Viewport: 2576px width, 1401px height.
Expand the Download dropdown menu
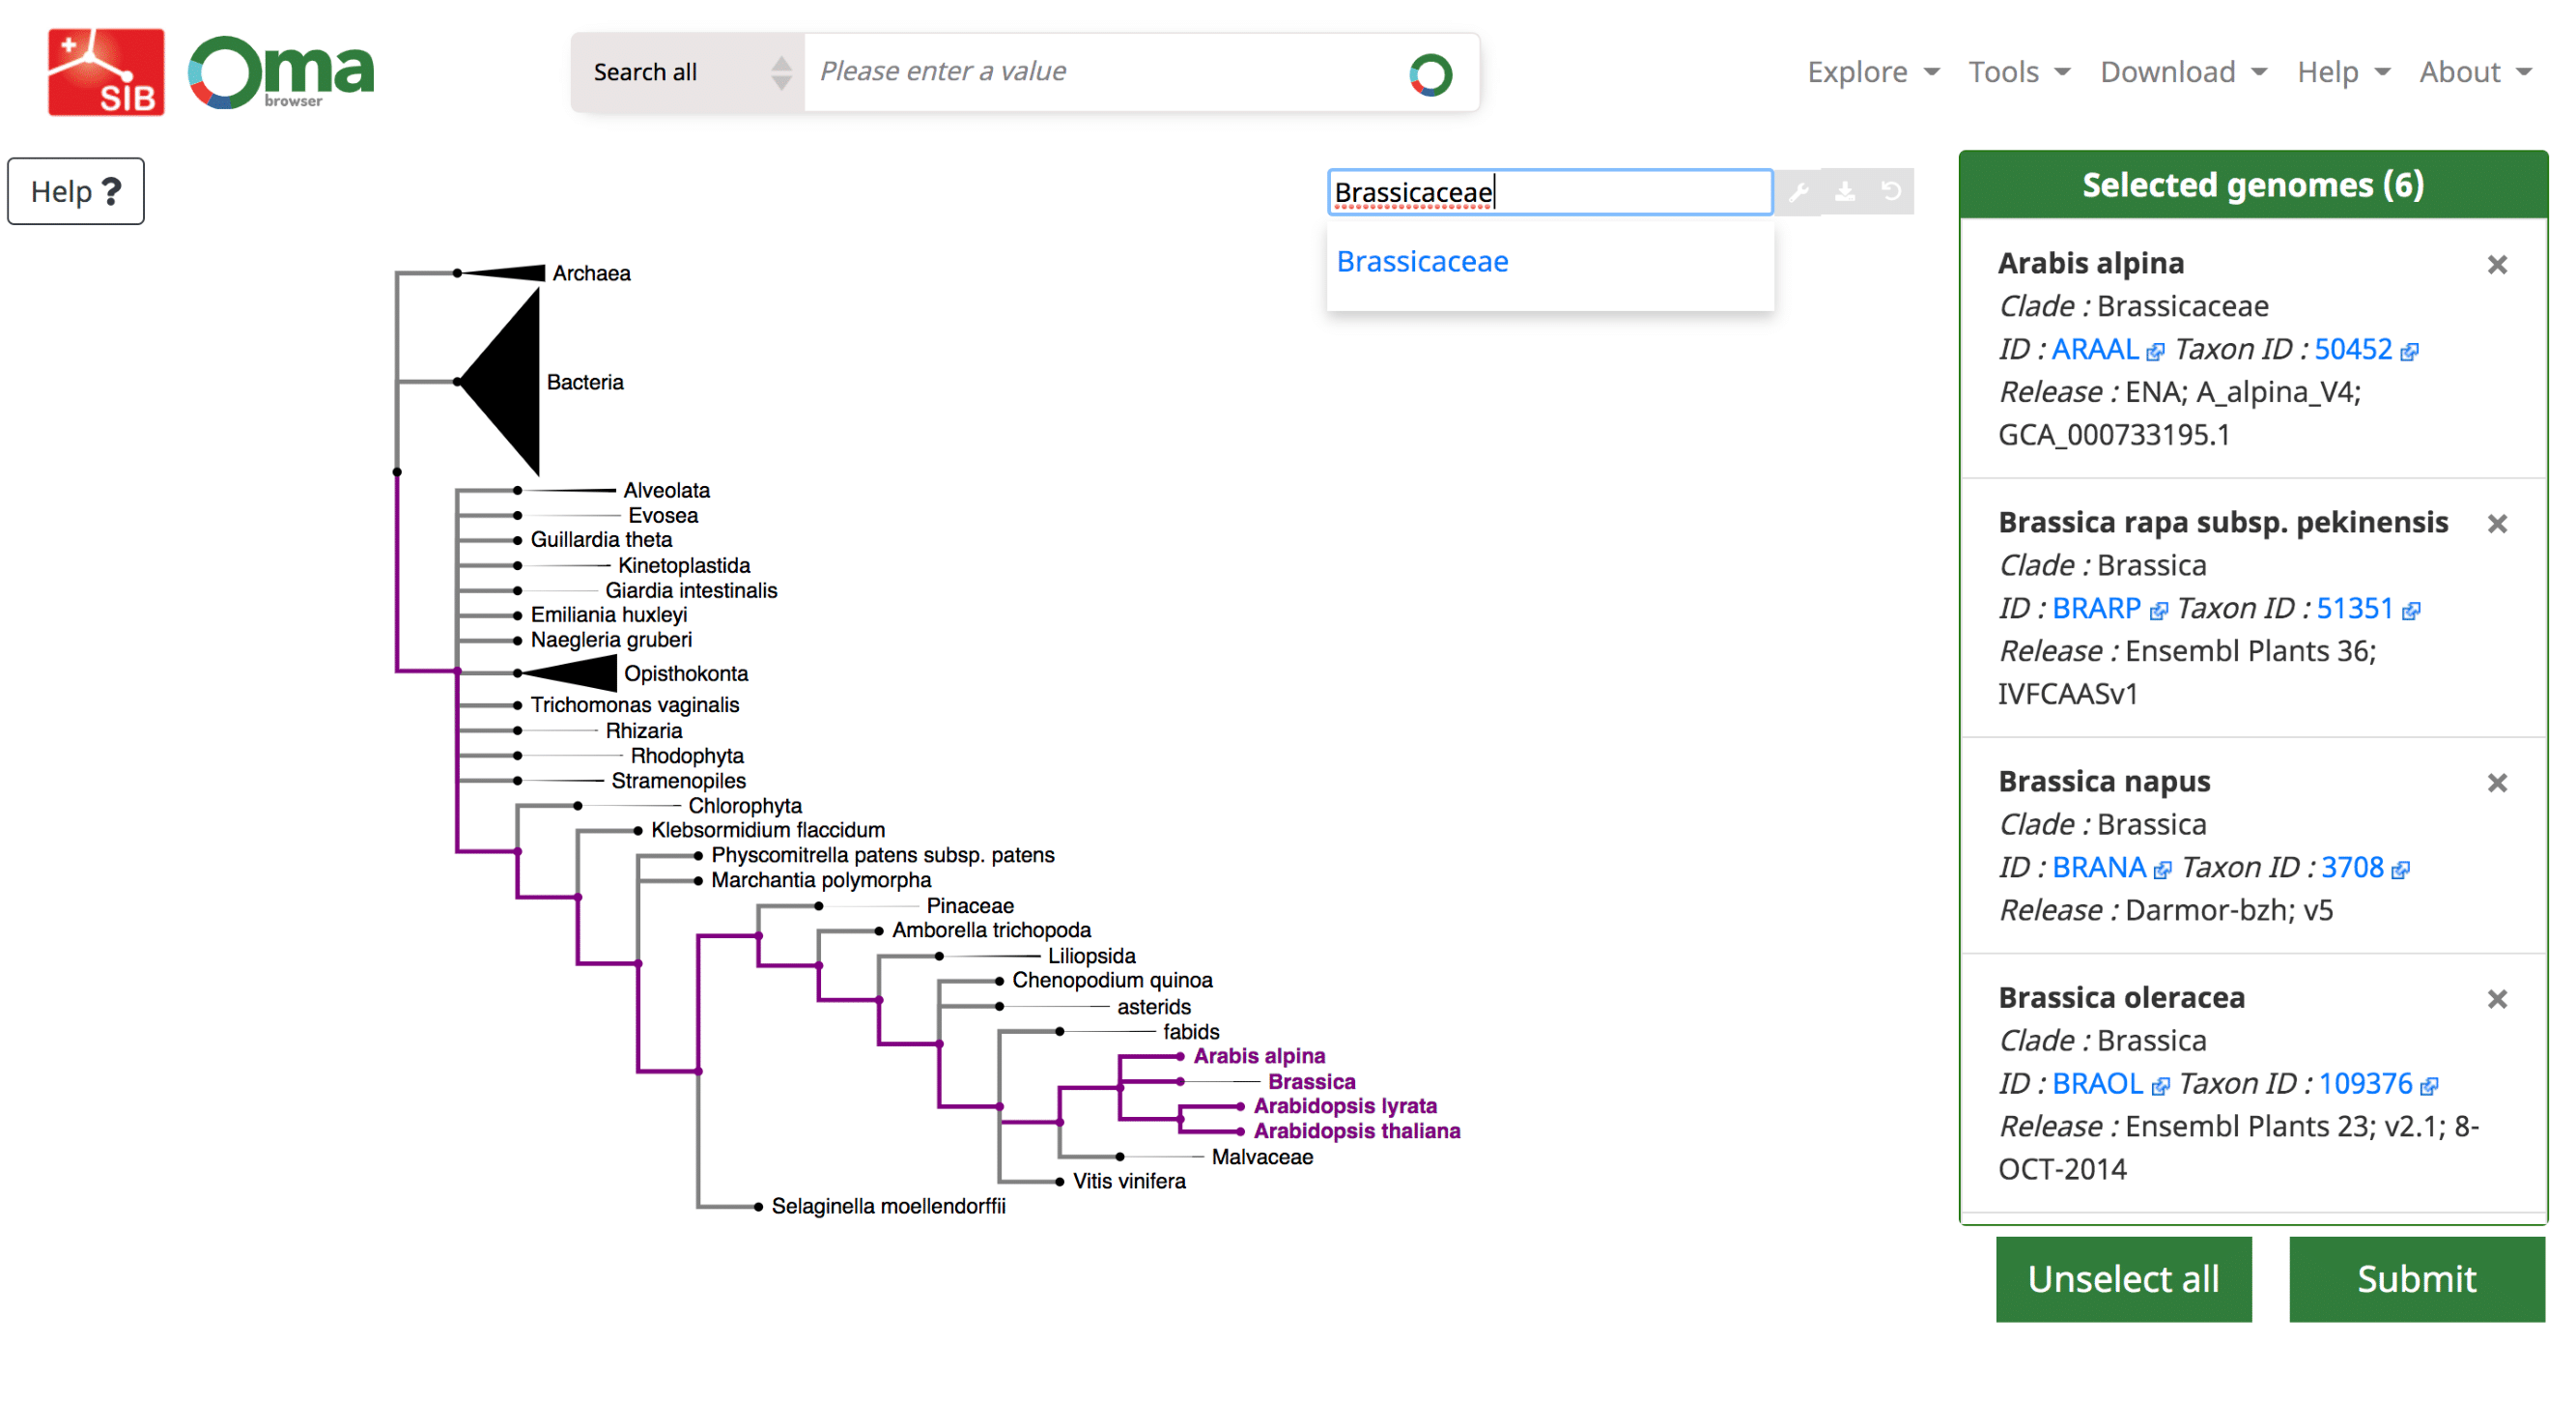2182,72
